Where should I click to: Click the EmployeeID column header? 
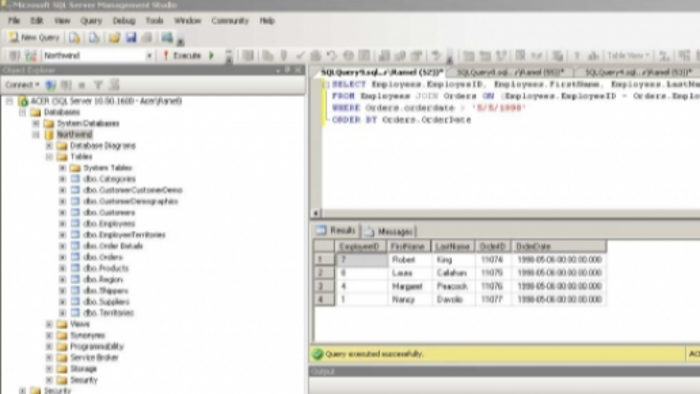point(360,246)
